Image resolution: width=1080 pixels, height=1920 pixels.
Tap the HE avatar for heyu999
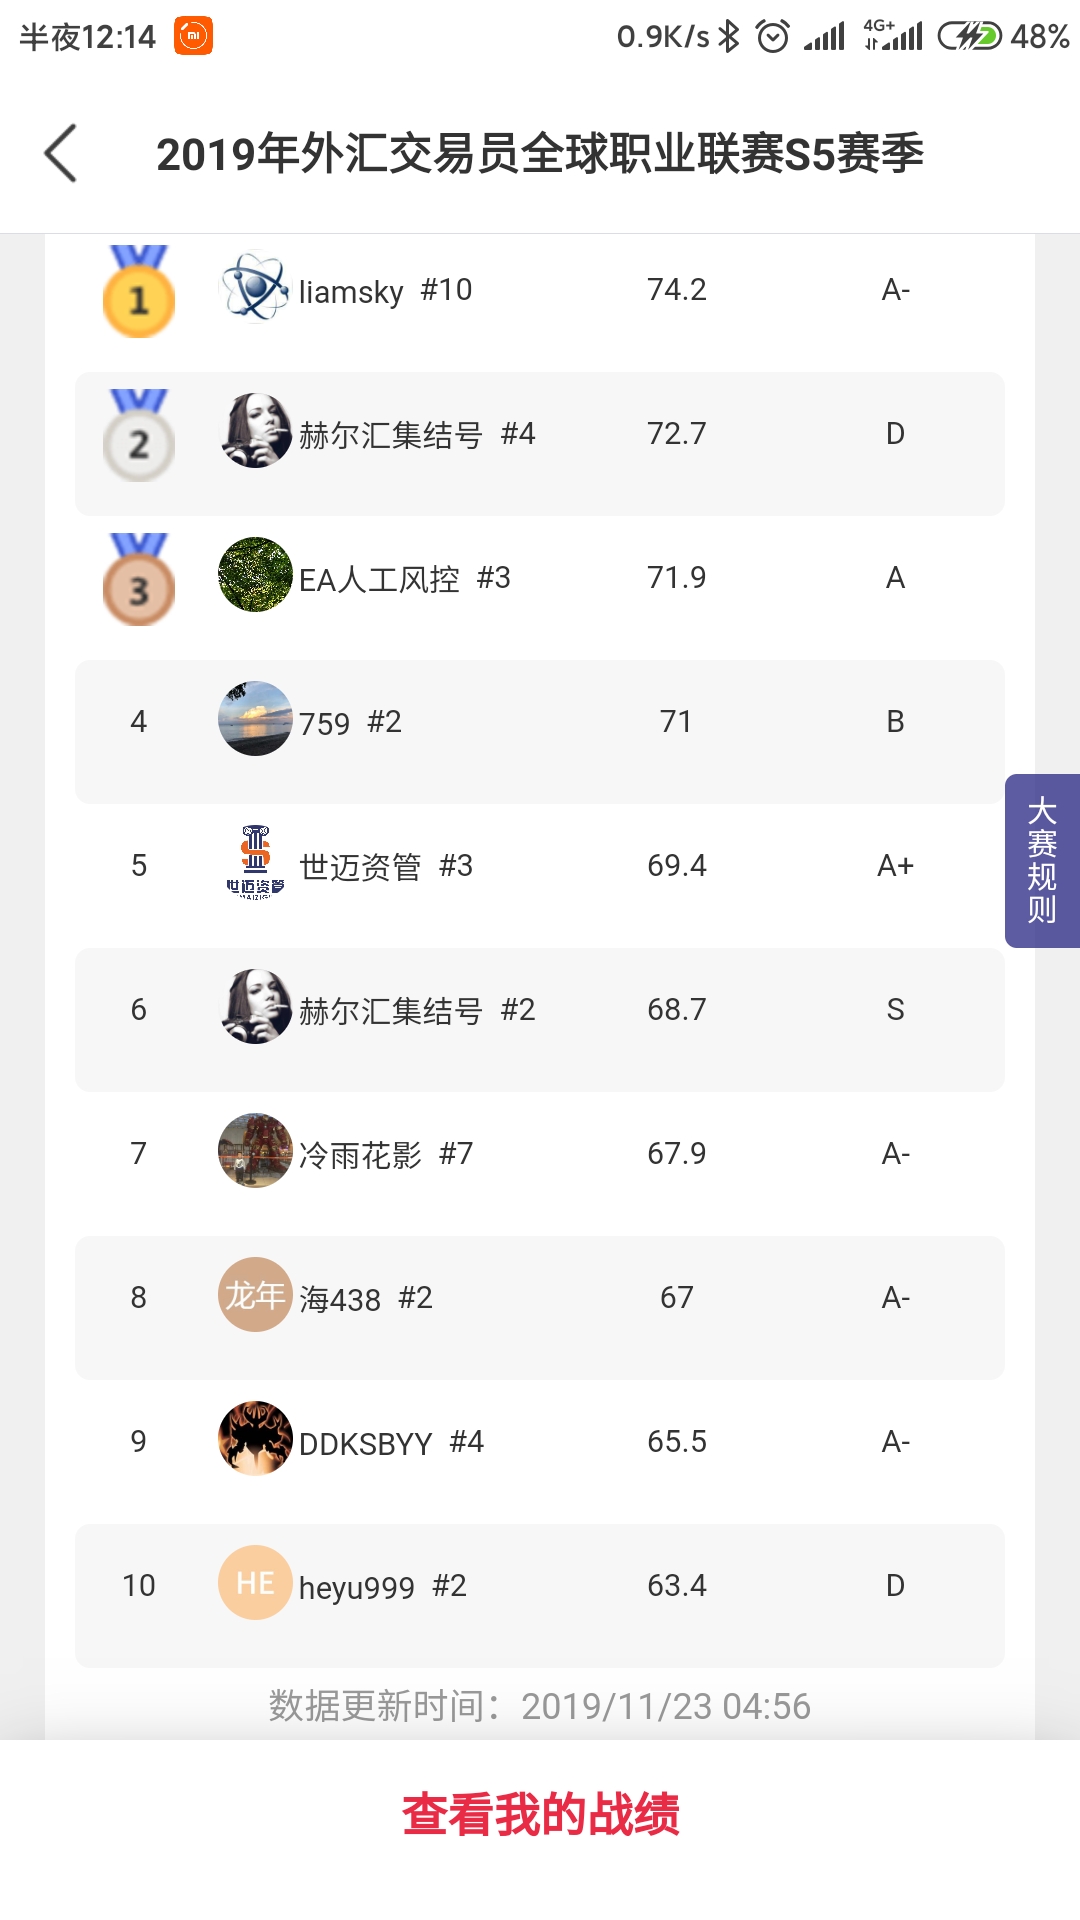click(x=255, y=1583)
